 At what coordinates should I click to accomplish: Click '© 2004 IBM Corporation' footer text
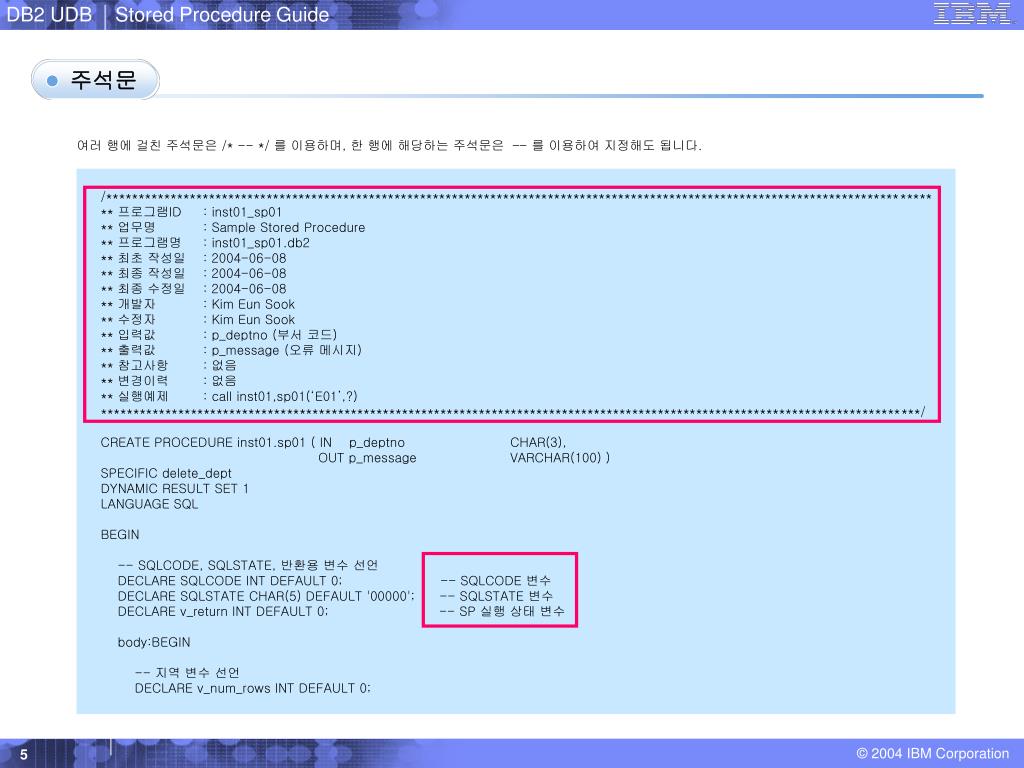[933, 753]
